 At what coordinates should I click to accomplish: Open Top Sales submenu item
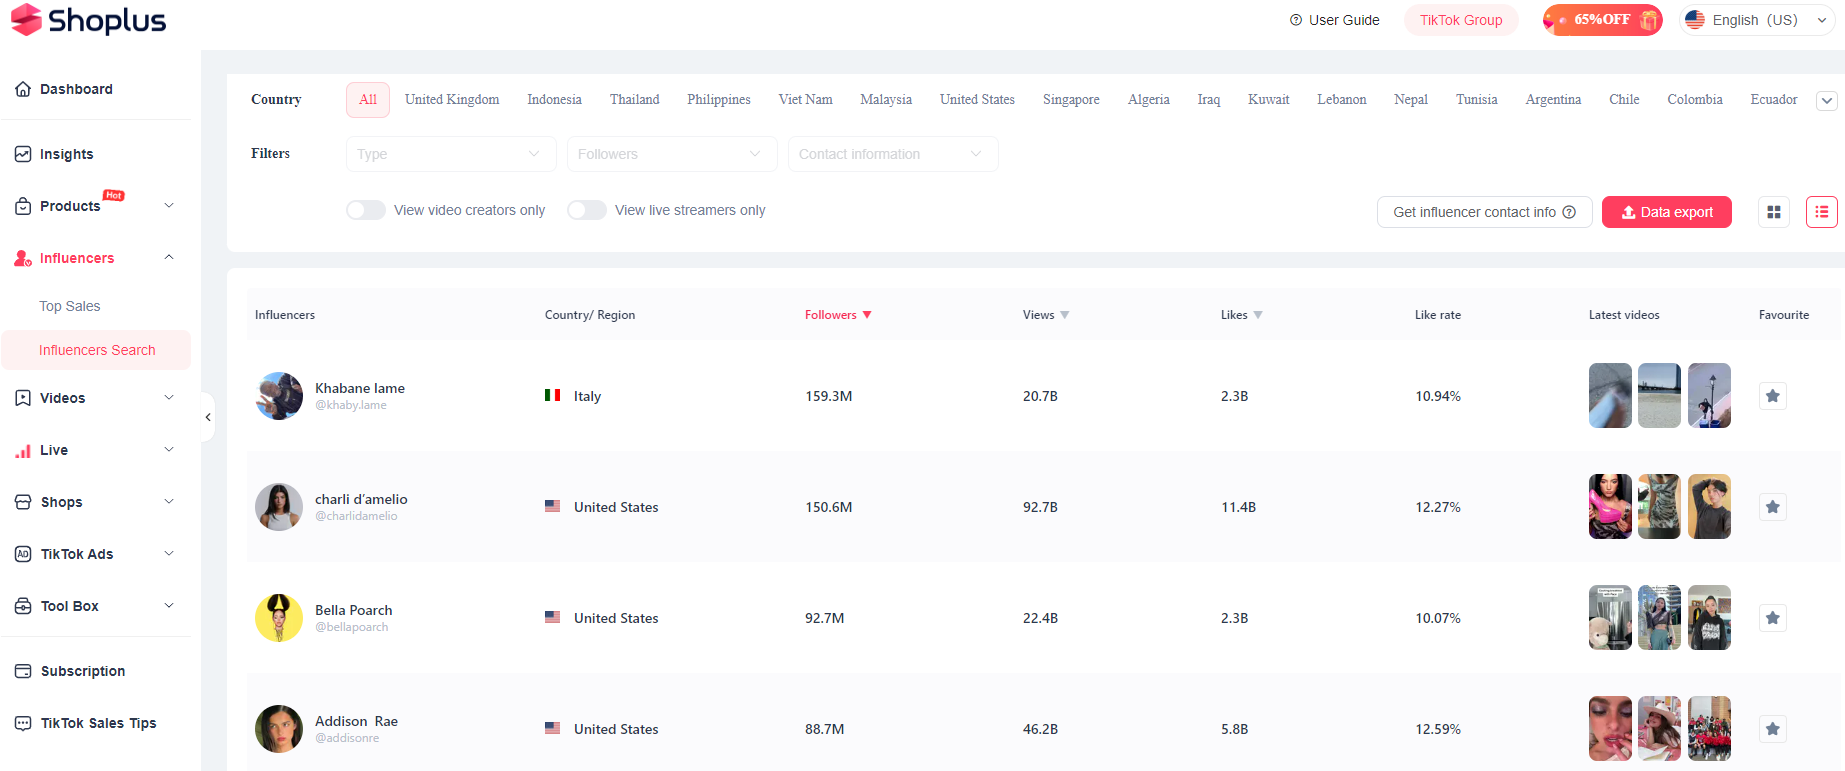pyautogui.click(x=70, y=306)
